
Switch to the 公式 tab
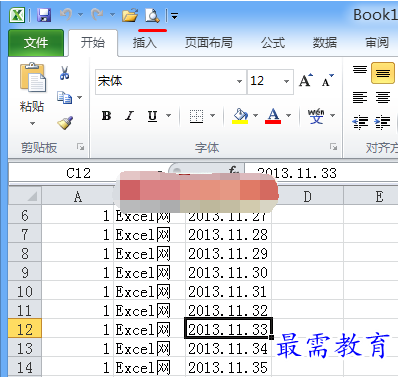coord(273,43)
